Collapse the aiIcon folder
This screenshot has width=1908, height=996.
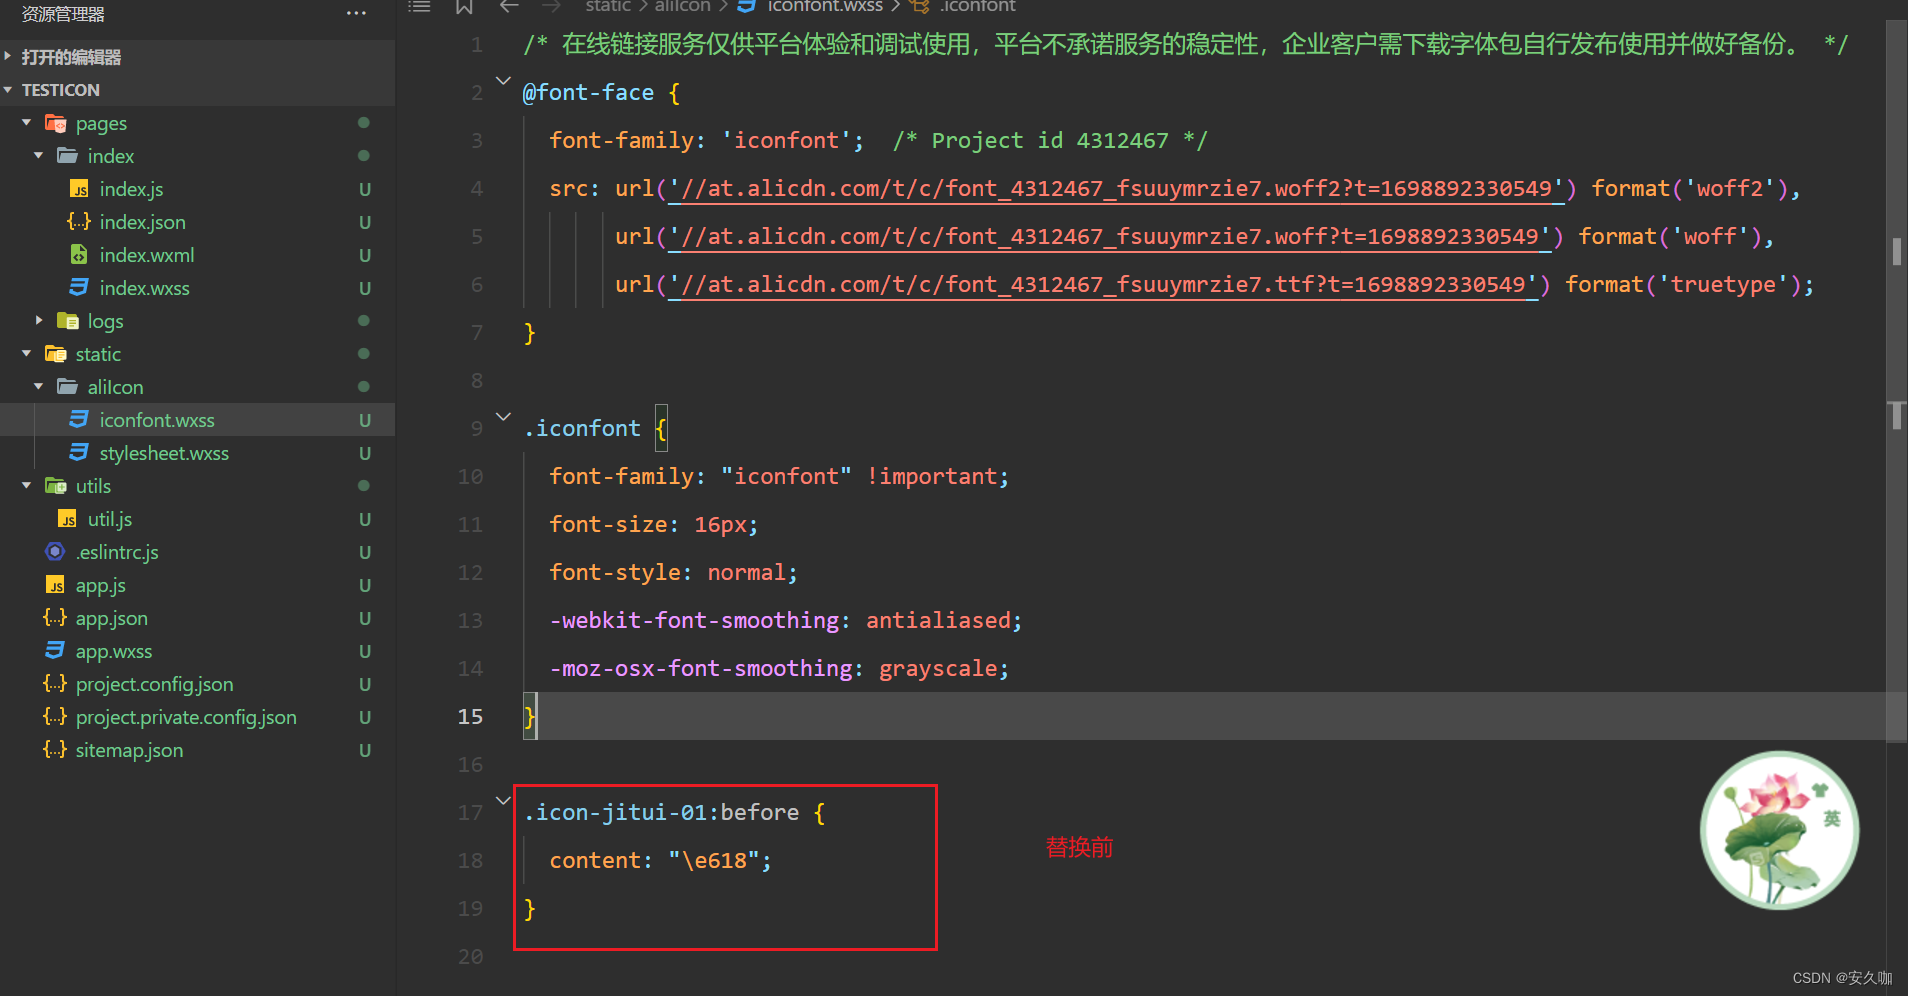point(38,386)
